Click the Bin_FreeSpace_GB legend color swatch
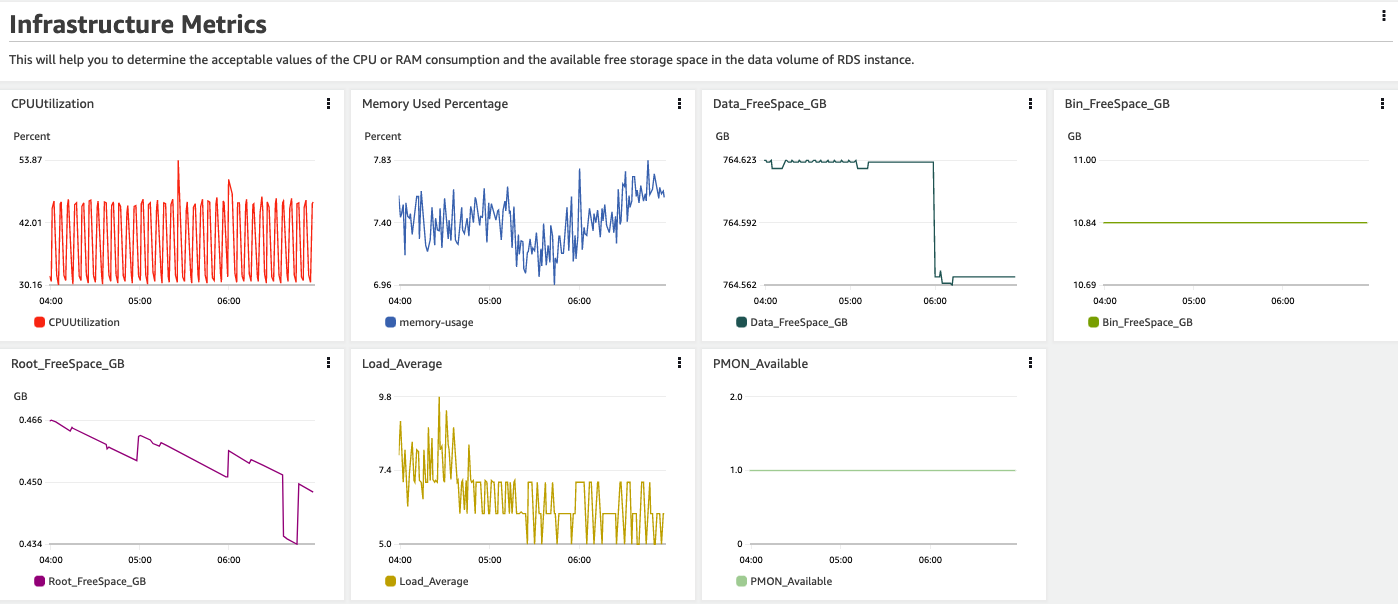This screenshot has width=1398, height=604. [1093, 322]
